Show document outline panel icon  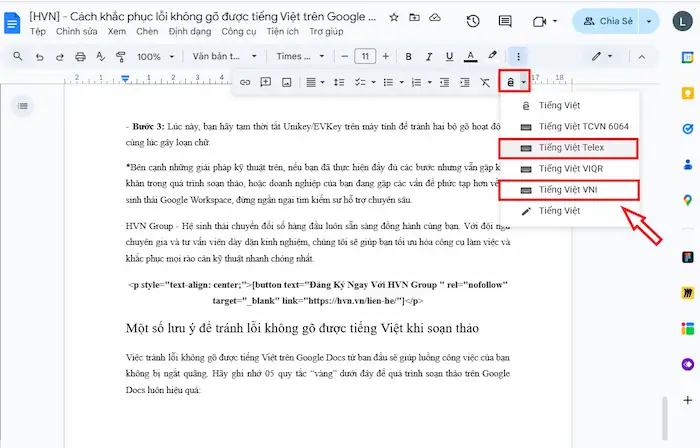click(23, 105)
